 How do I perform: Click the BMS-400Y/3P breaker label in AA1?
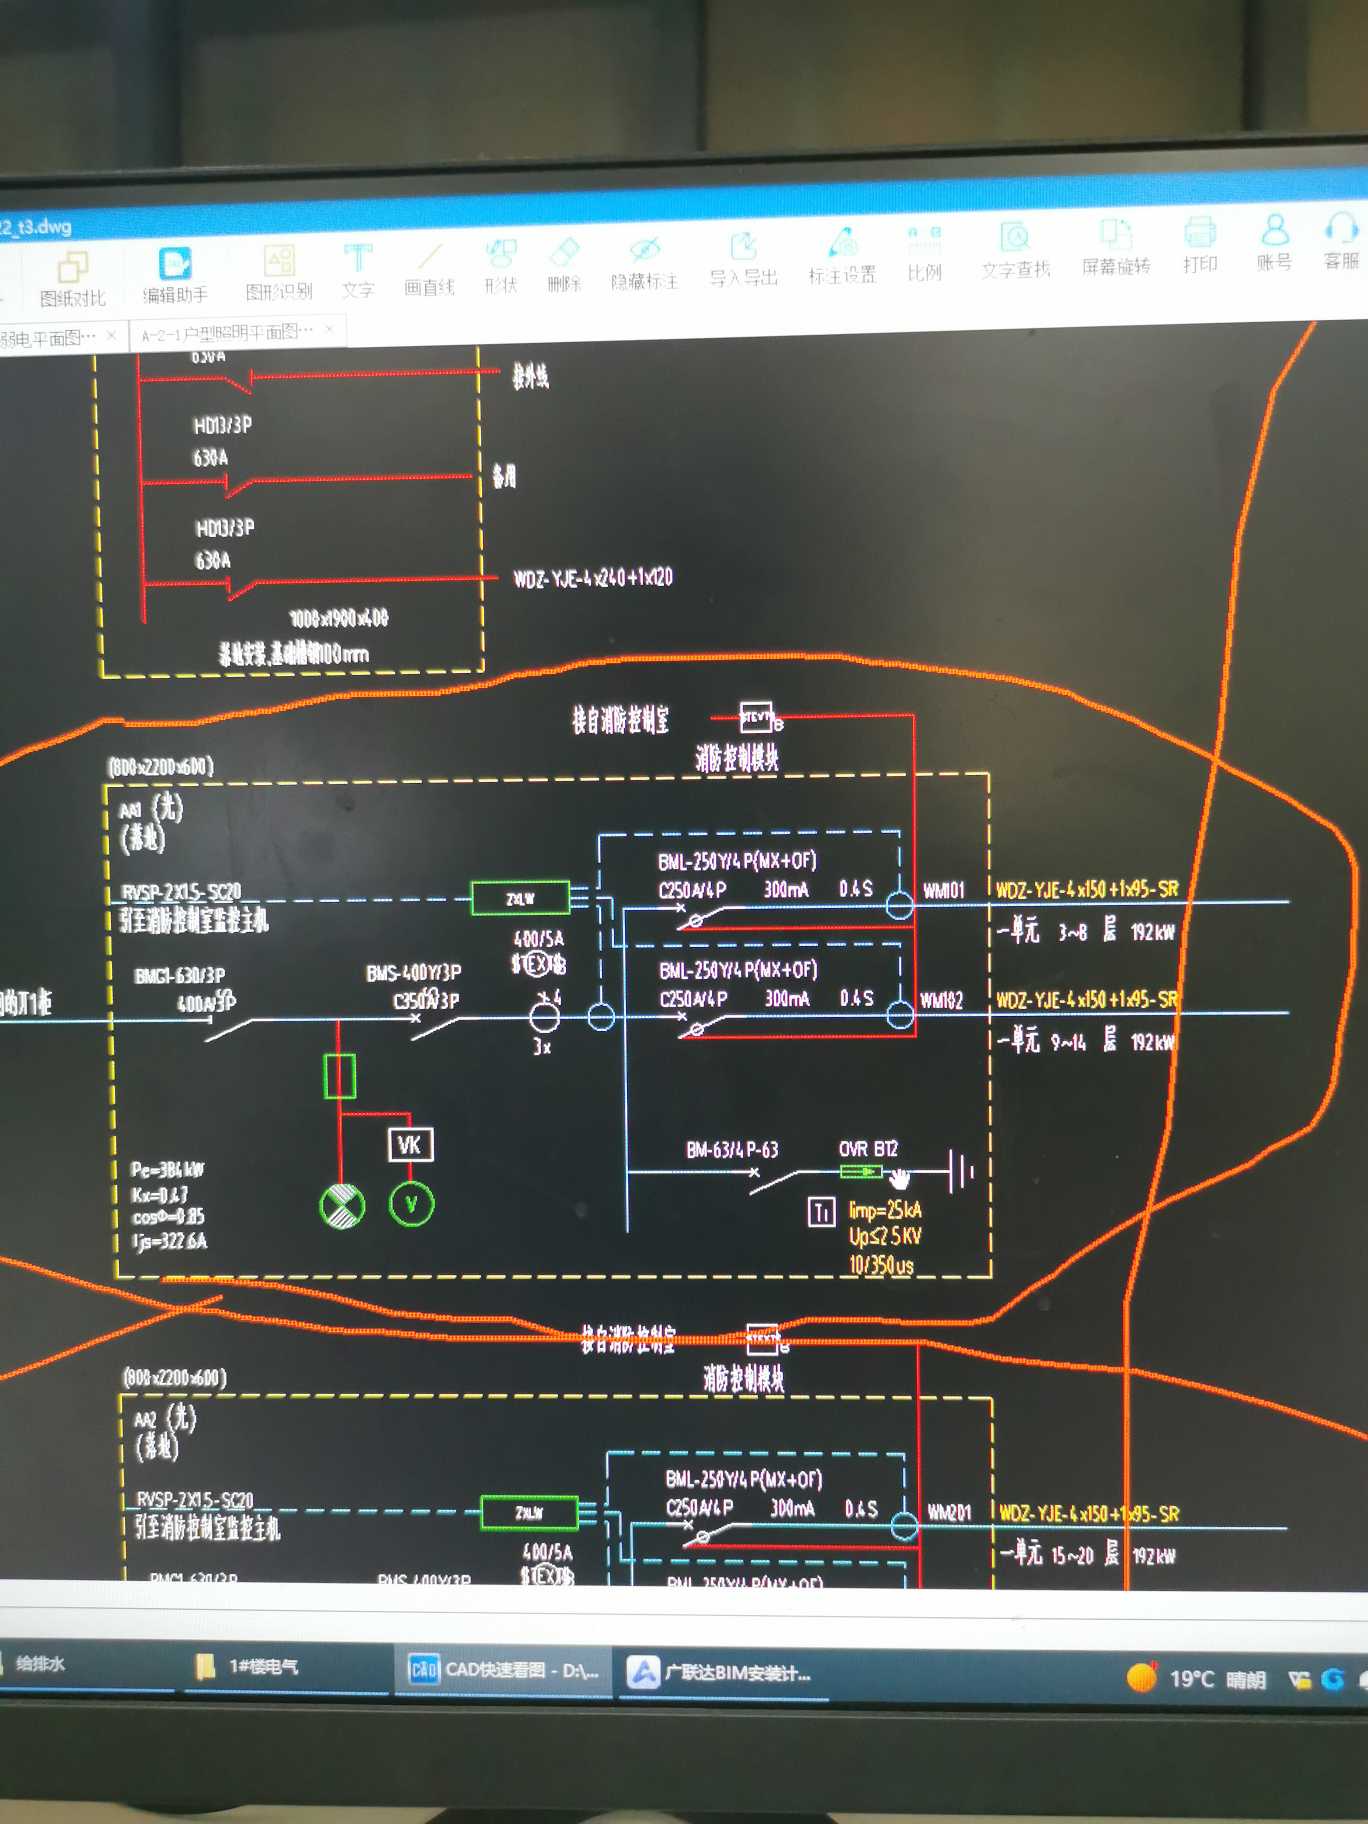pos(414,973)
